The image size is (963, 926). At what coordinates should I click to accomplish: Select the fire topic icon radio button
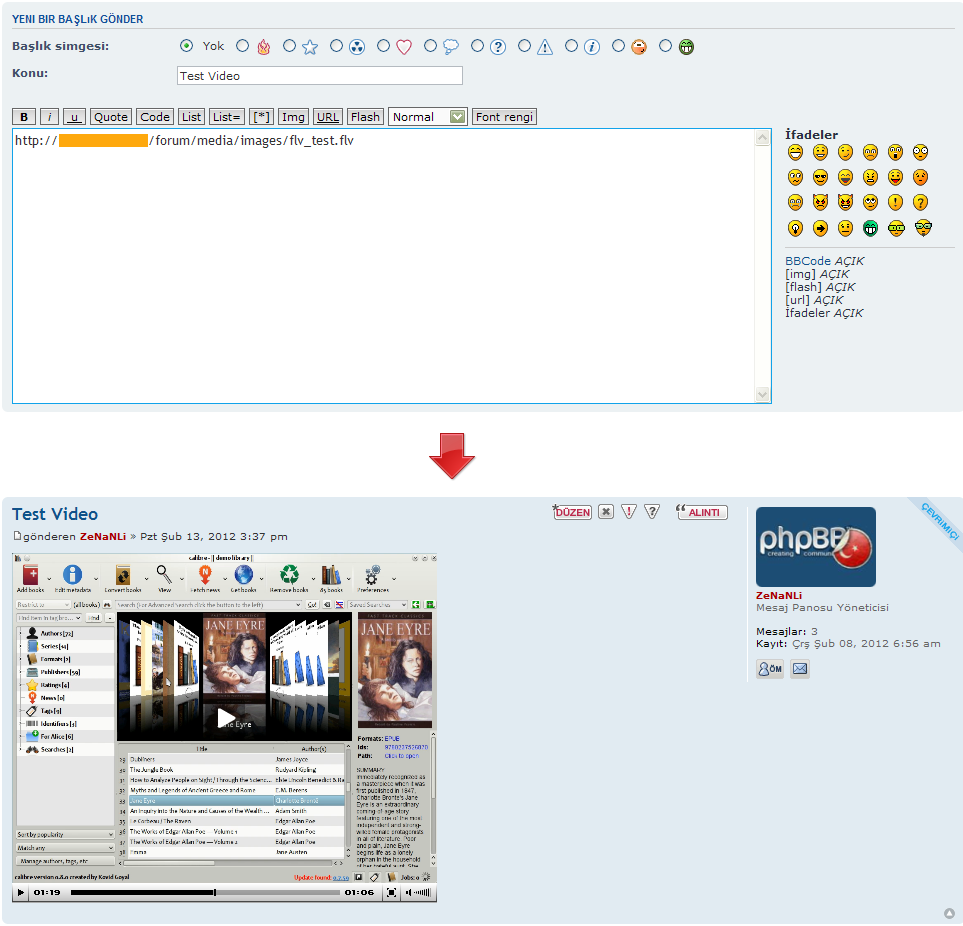pos(243,46)
